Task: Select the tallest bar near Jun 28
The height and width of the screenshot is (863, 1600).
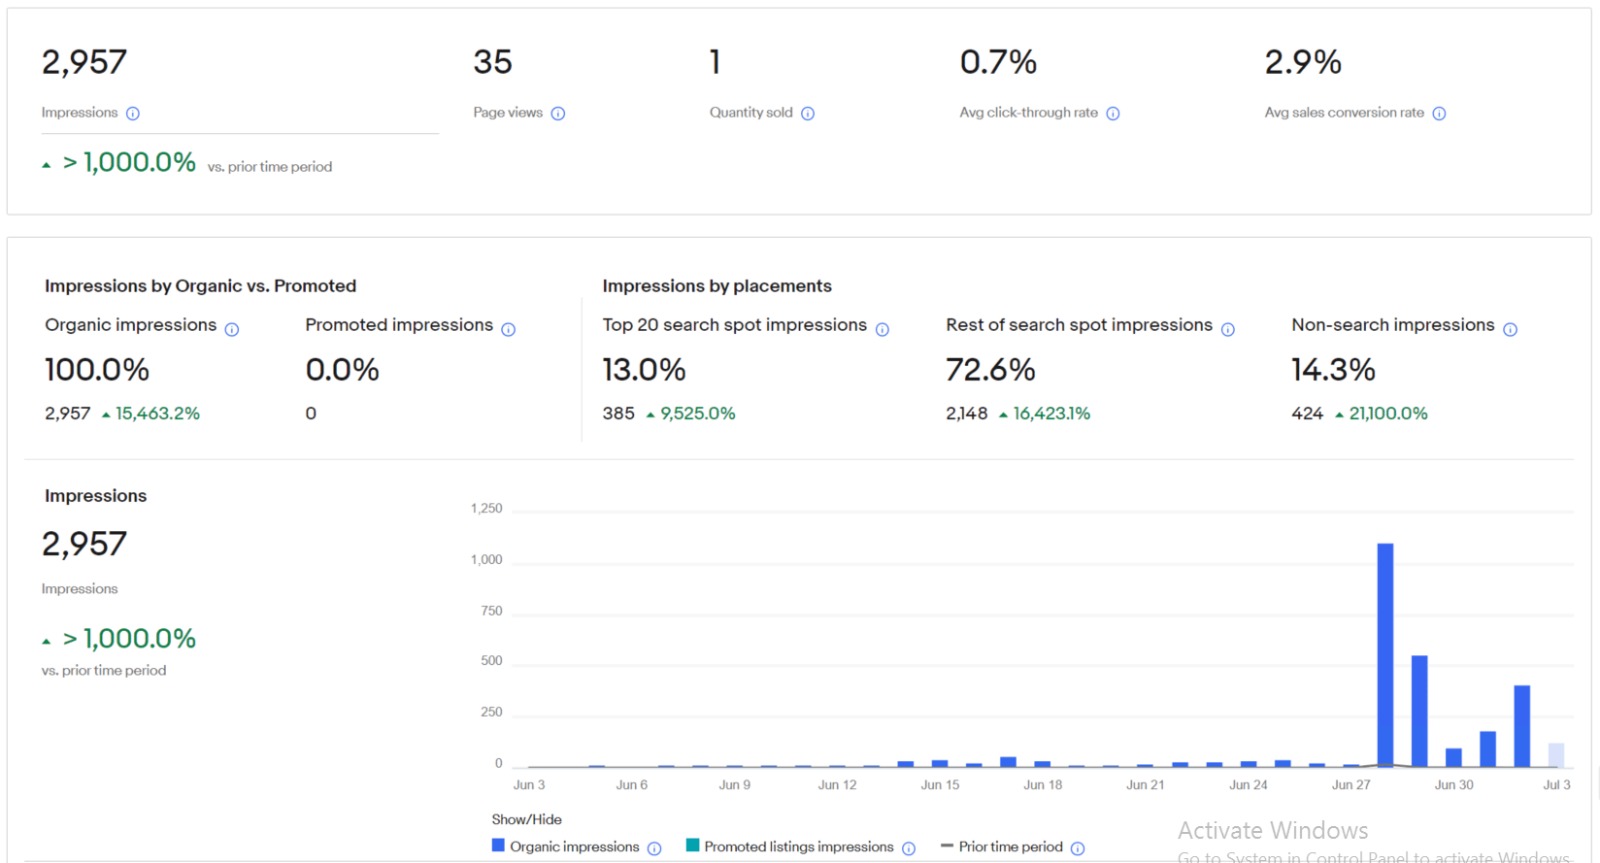Action: [x=1385, y=655]
